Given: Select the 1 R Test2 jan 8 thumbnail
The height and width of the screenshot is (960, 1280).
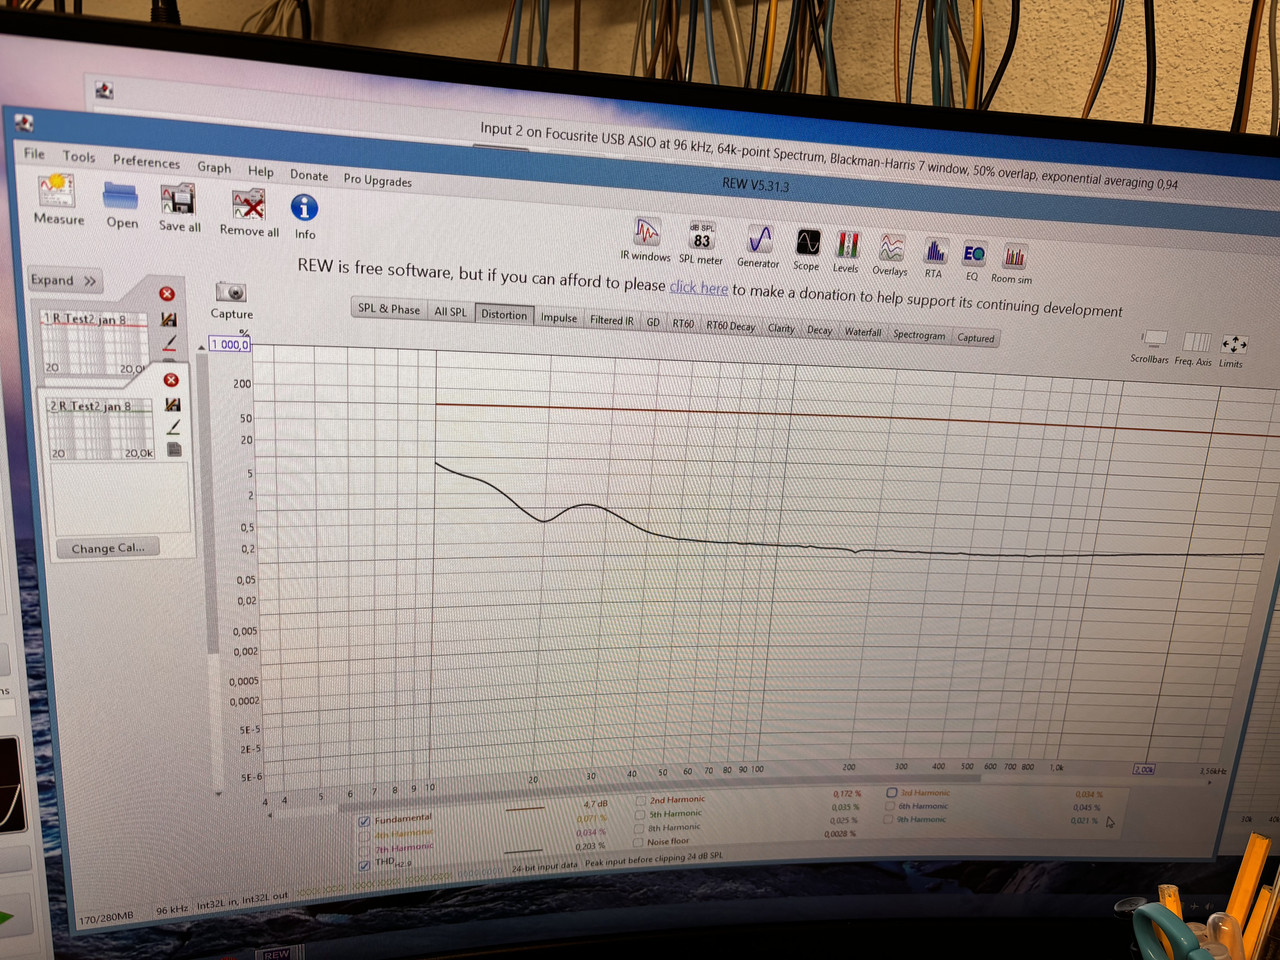Looking at the screenshot, I should tap(92, 342).
